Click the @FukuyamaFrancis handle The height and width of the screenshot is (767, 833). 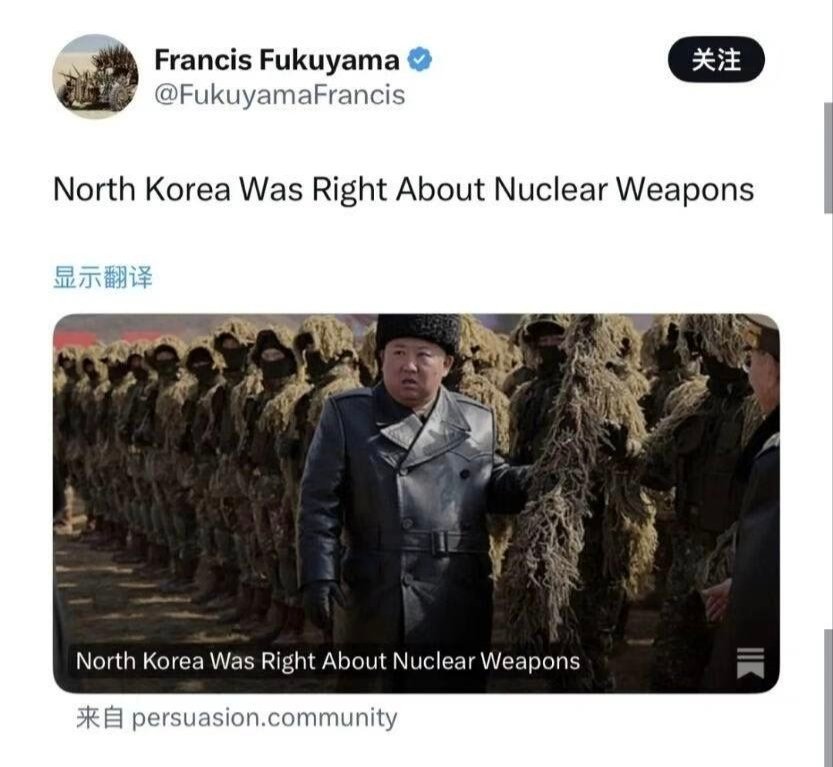279,95
